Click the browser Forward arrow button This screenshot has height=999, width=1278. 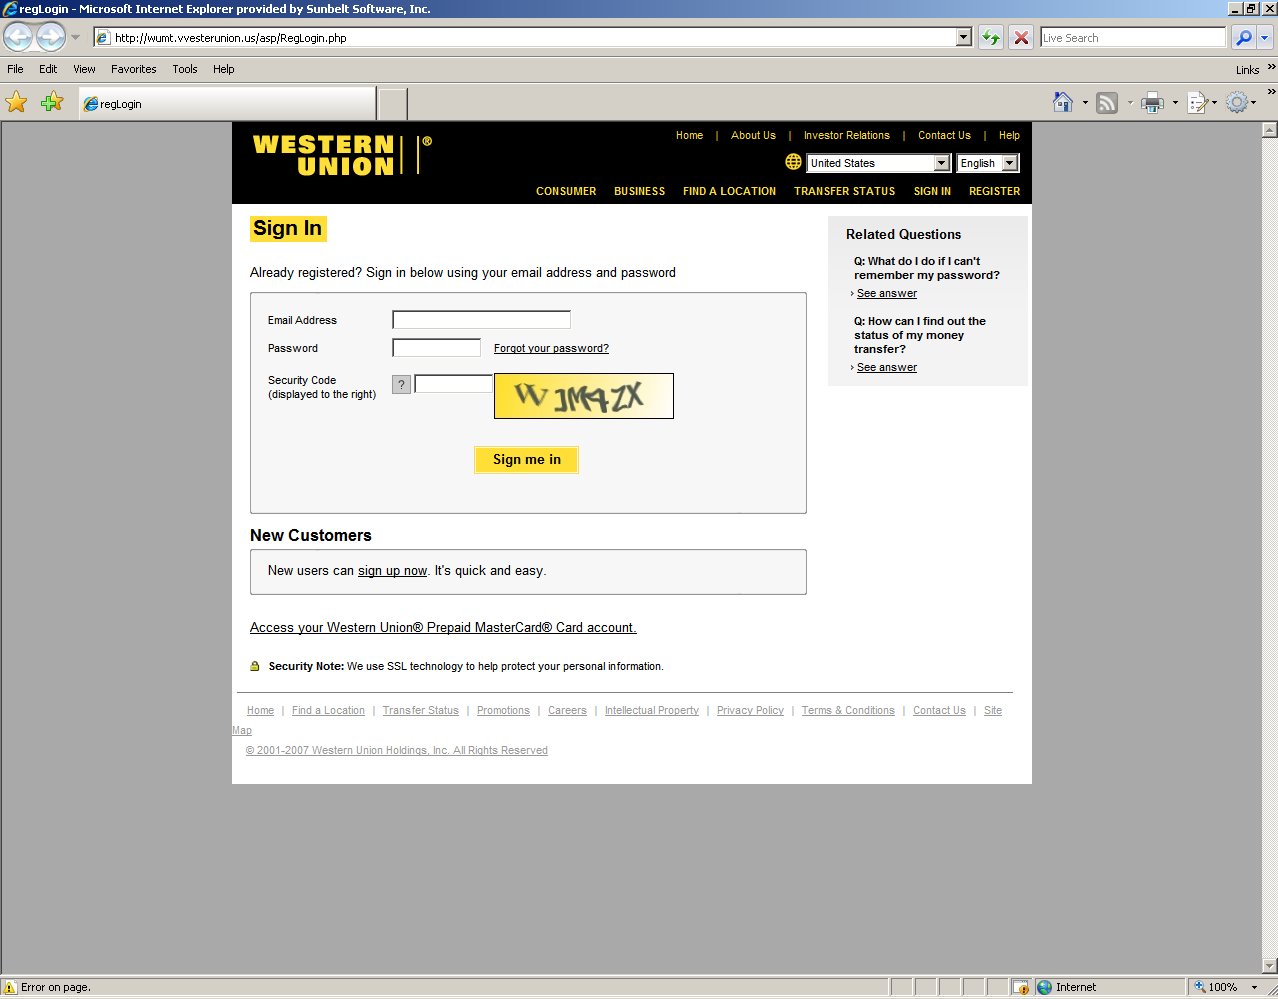pos(51,38)
